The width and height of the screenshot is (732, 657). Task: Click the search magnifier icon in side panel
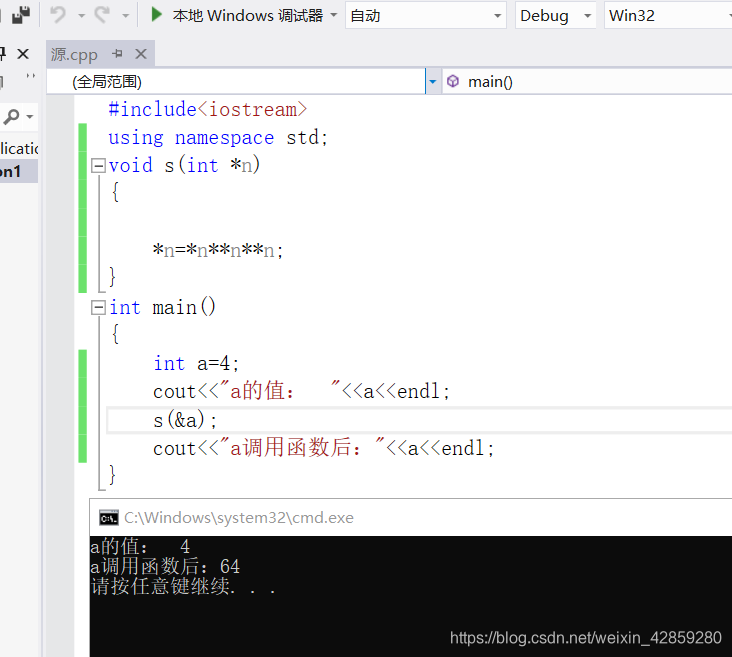pyautogui.click(x=11, y=116)
